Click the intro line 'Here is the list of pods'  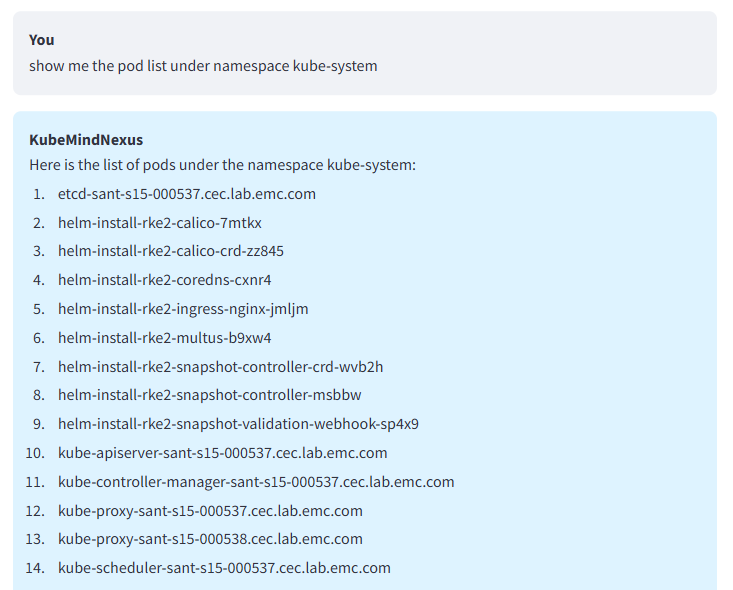point(223,165)
